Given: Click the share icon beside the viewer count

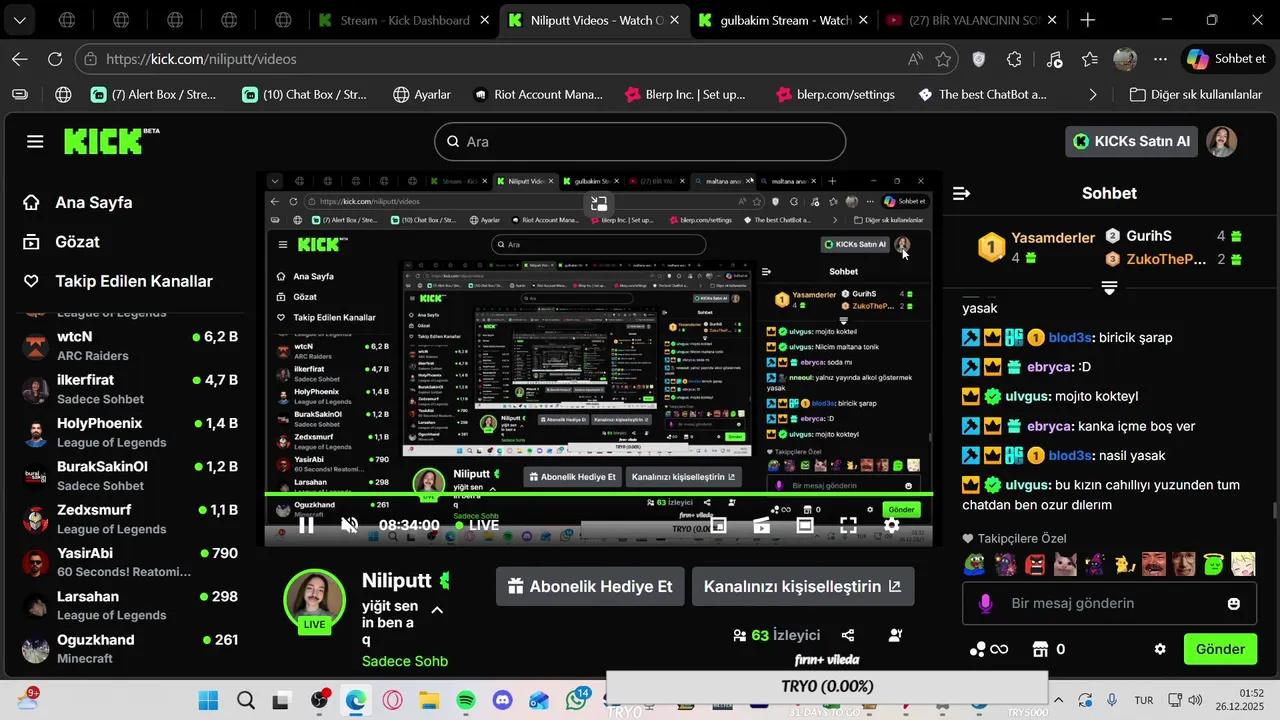Looking at the screenshot, I should coord(847,634).
